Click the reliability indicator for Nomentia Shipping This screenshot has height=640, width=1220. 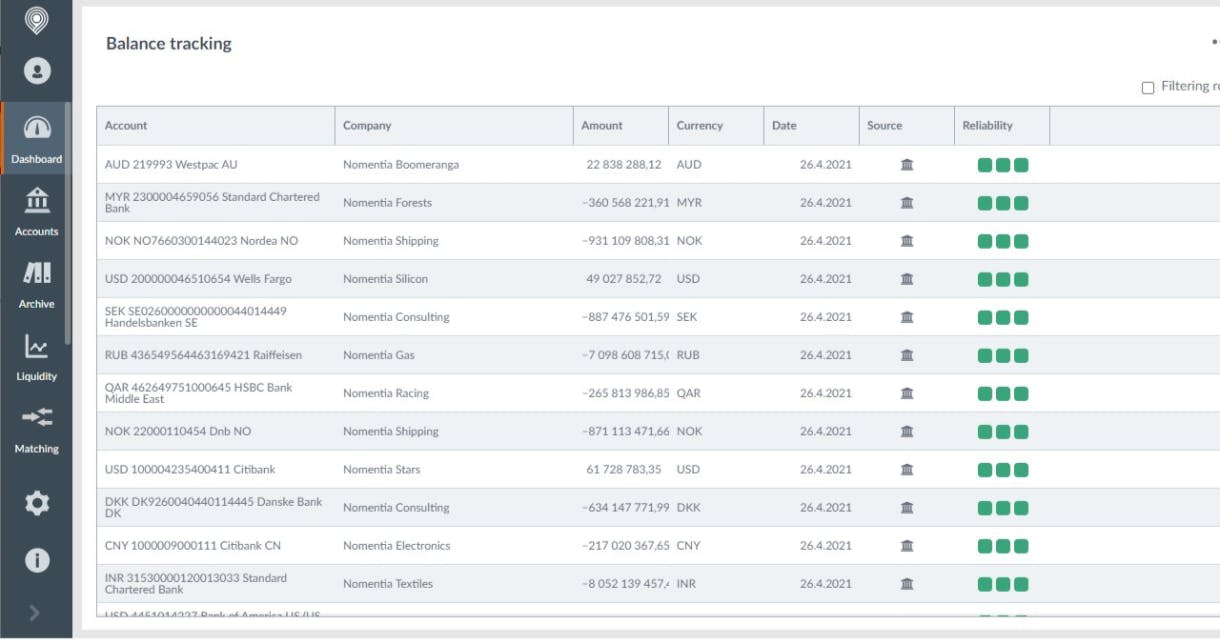tap(1003, 240)
